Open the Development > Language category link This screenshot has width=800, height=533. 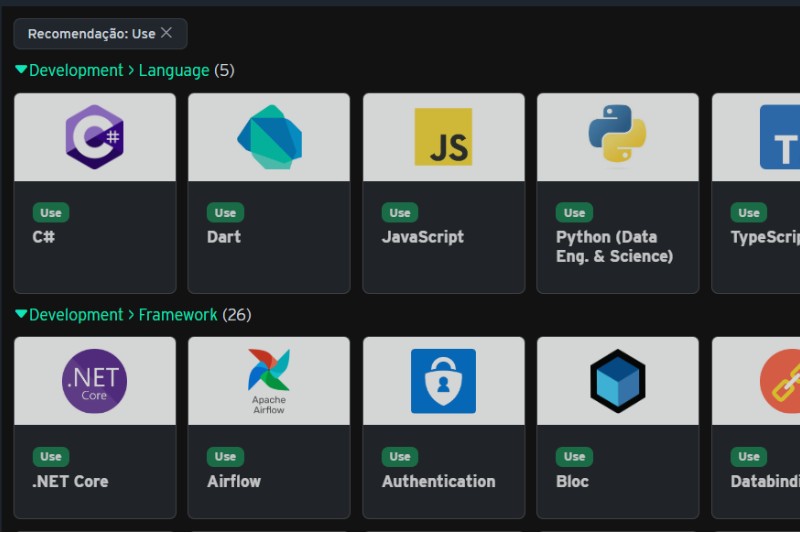tap(119, 70)
